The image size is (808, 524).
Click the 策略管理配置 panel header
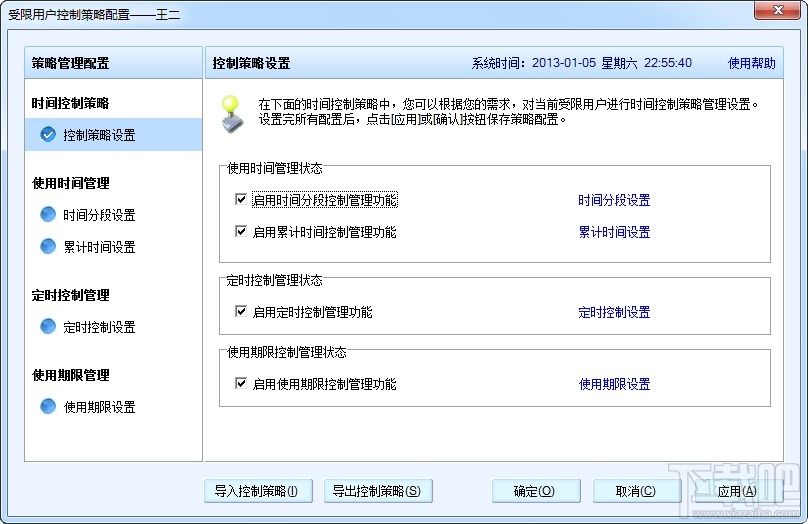(113, 63)
